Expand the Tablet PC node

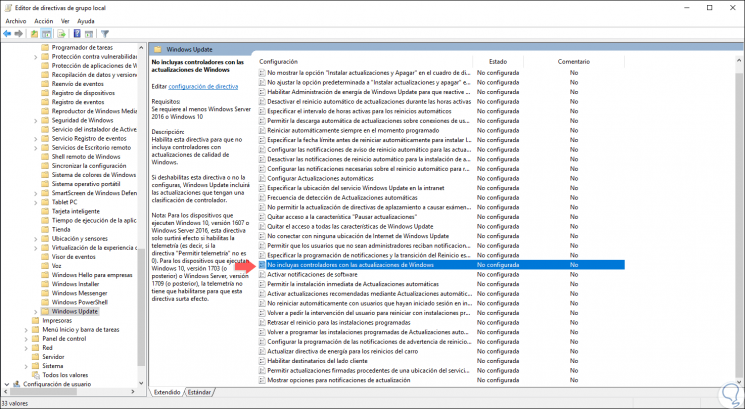(35, 202)
